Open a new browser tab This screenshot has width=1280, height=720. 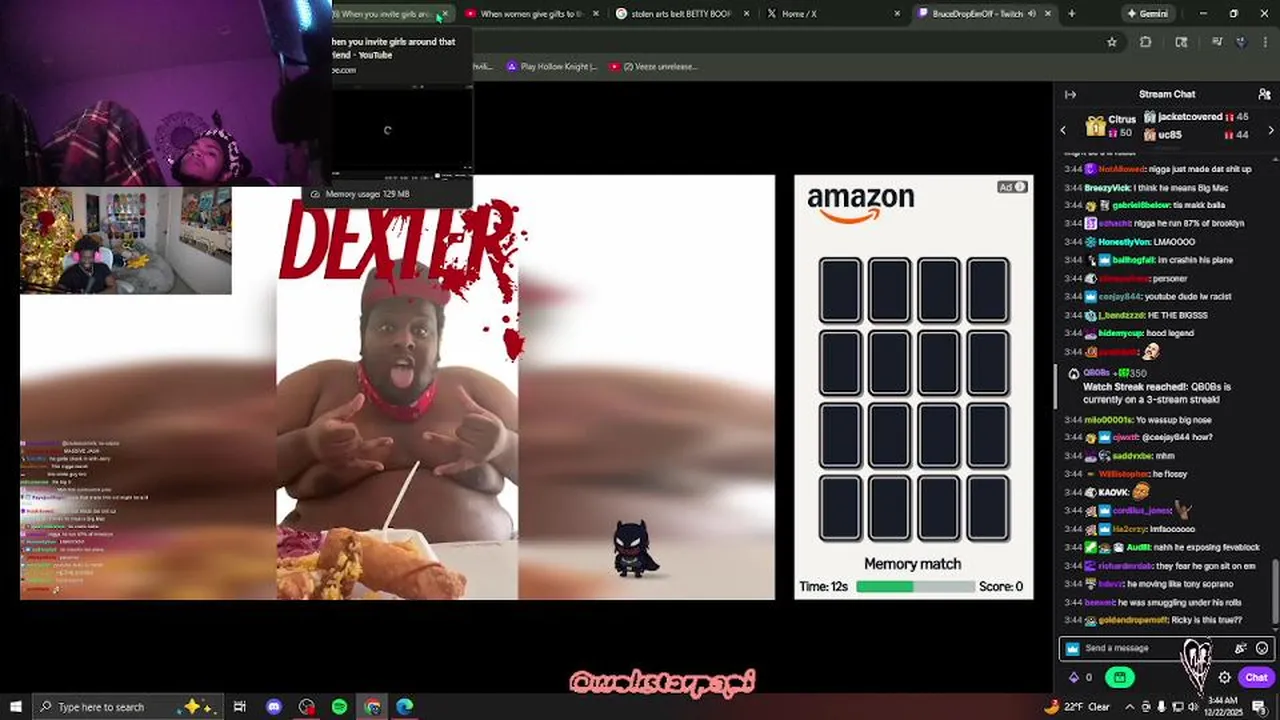[1071, 14]
